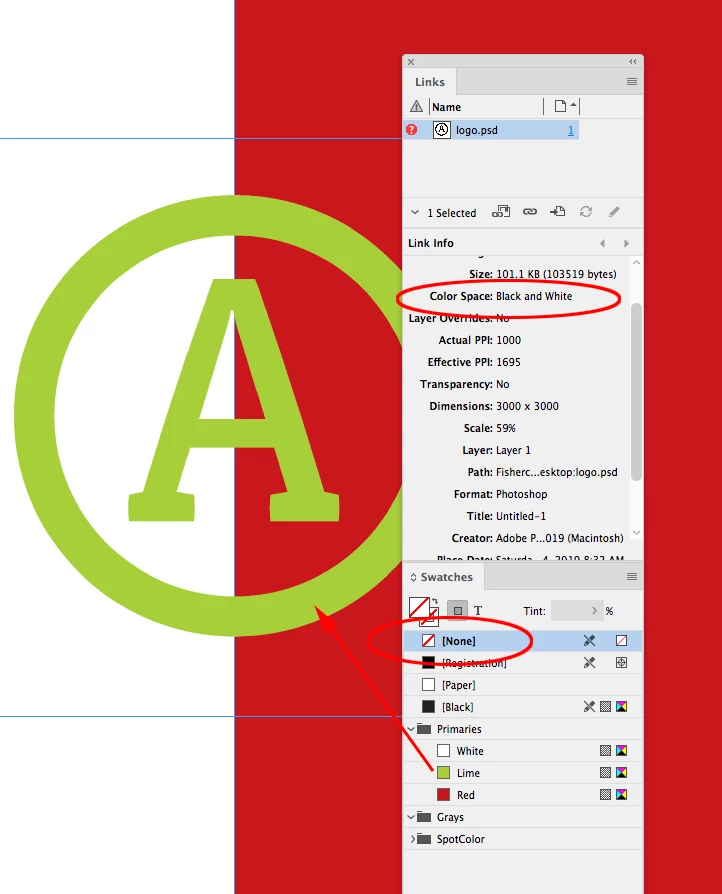Select the [Black] swatch
The height and width of the screenshot is (894, 722).
coord(523,707)
